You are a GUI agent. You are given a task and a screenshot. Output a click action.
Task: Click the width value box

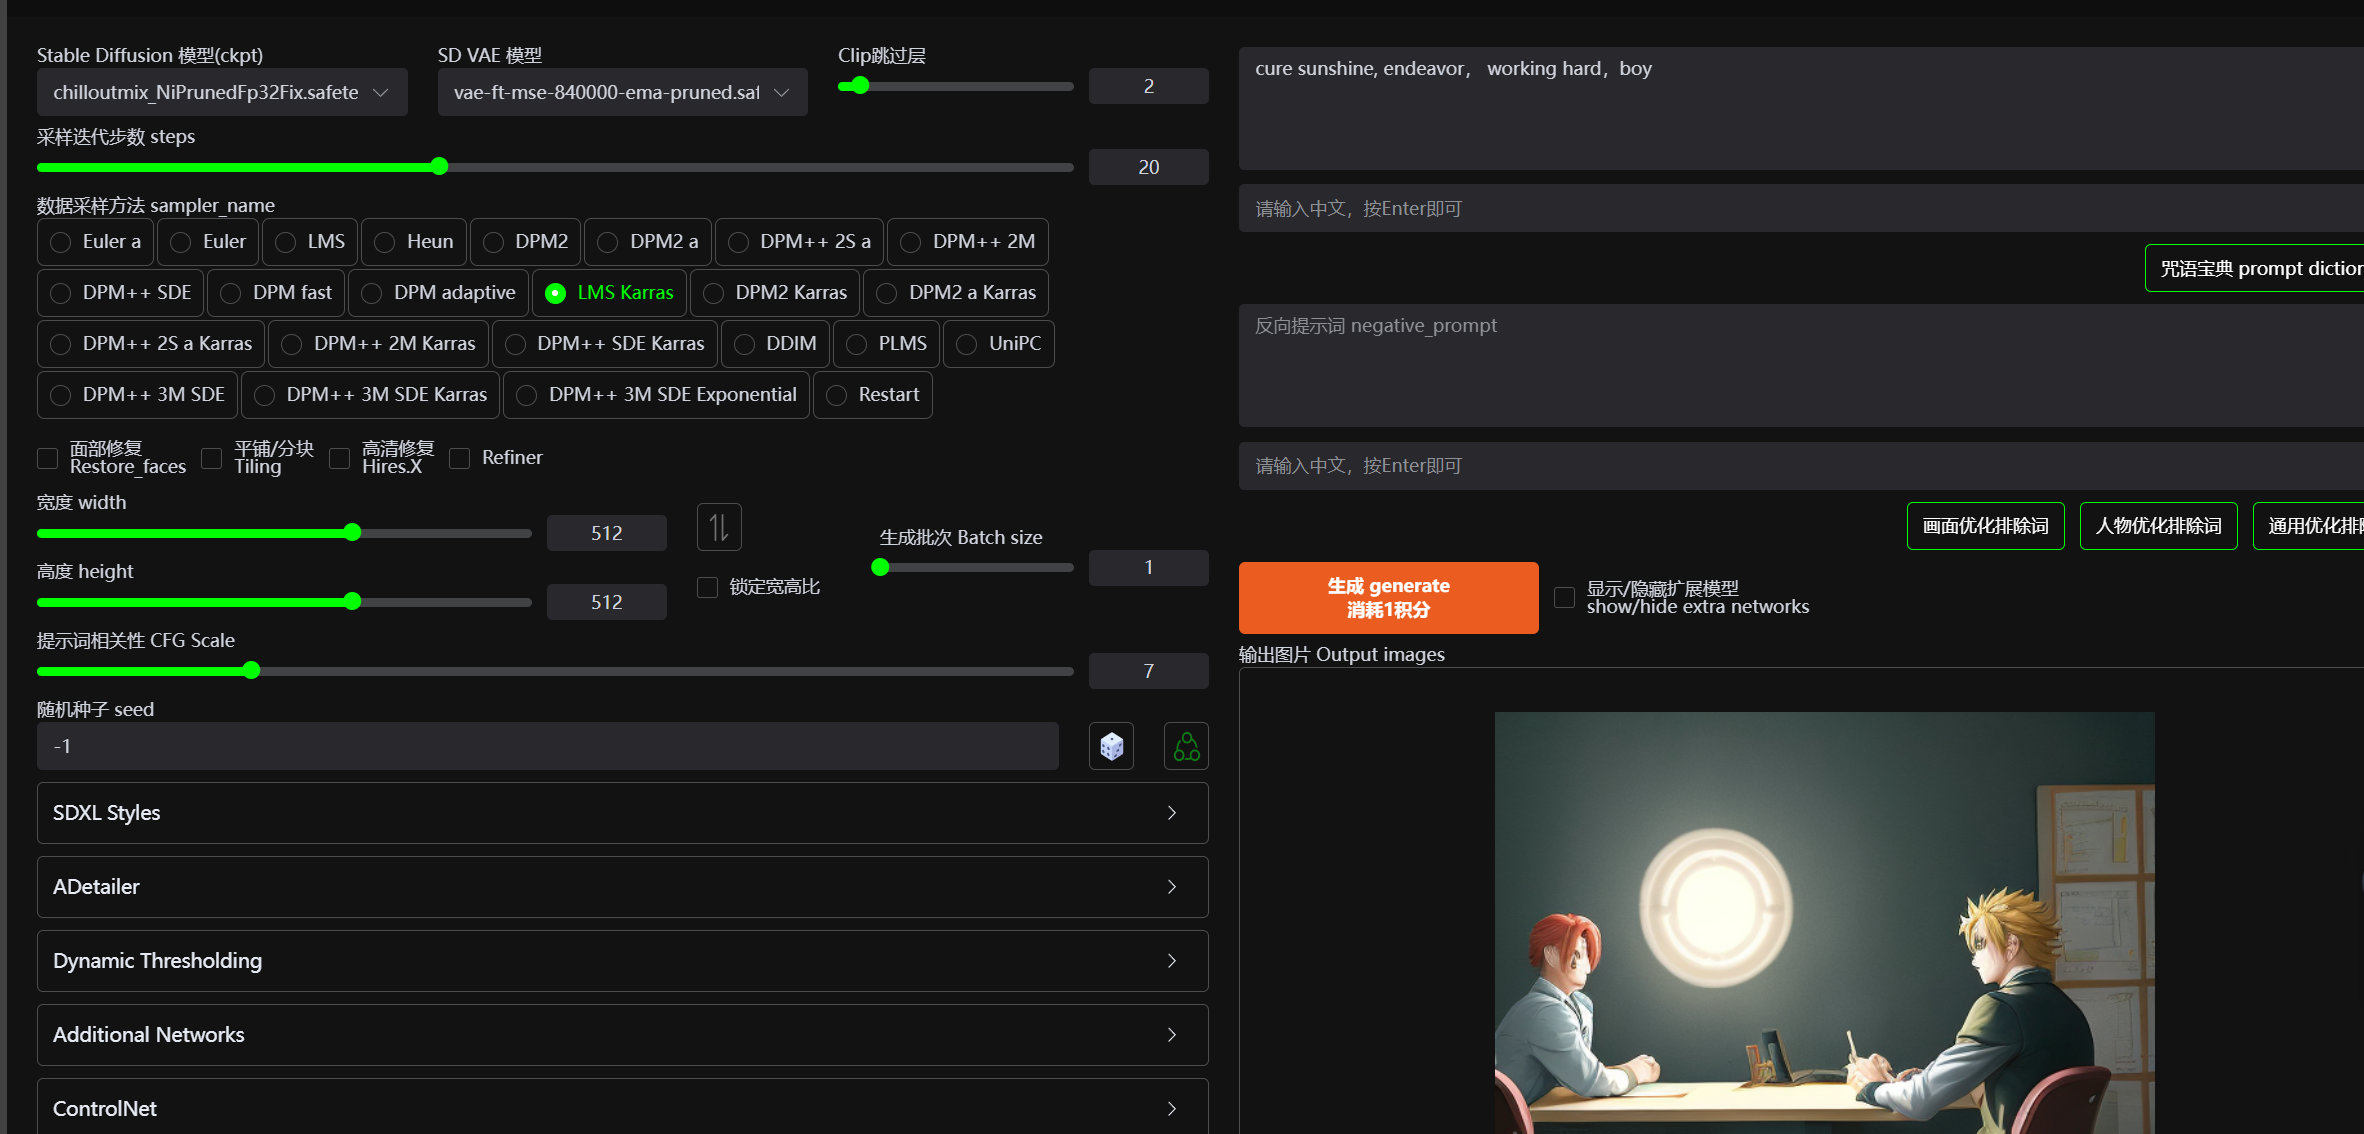[606, 533]
